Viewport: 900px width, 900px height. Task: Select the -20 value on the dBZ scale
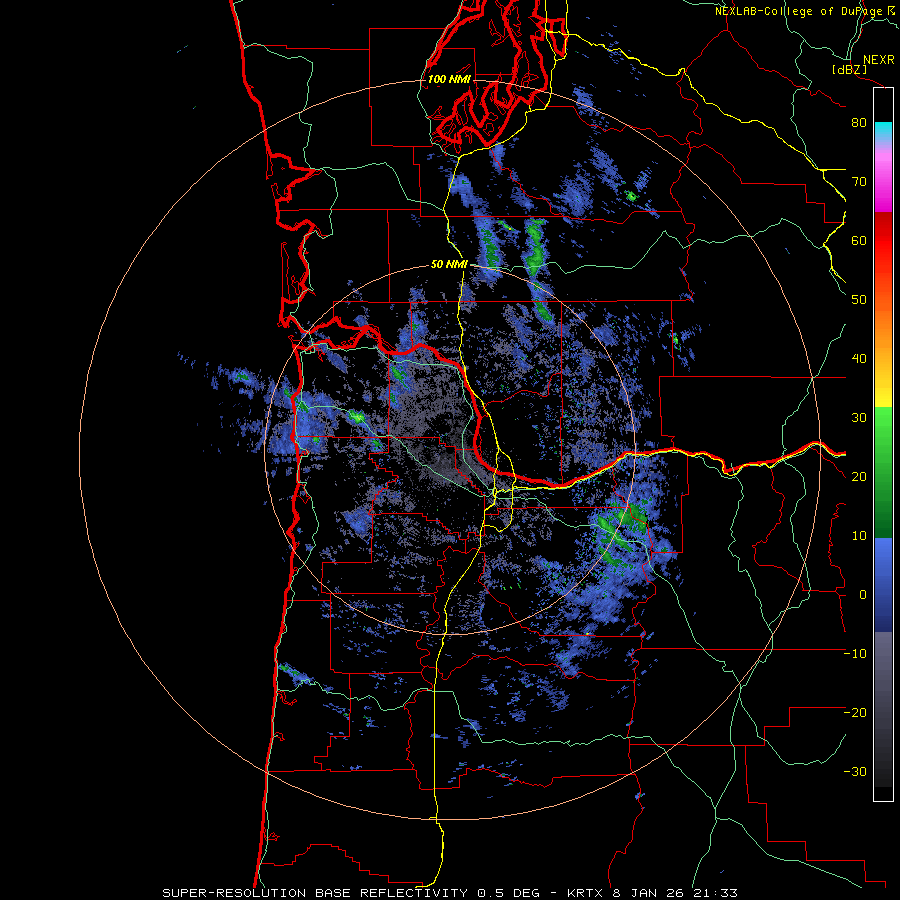pos(855,712)
